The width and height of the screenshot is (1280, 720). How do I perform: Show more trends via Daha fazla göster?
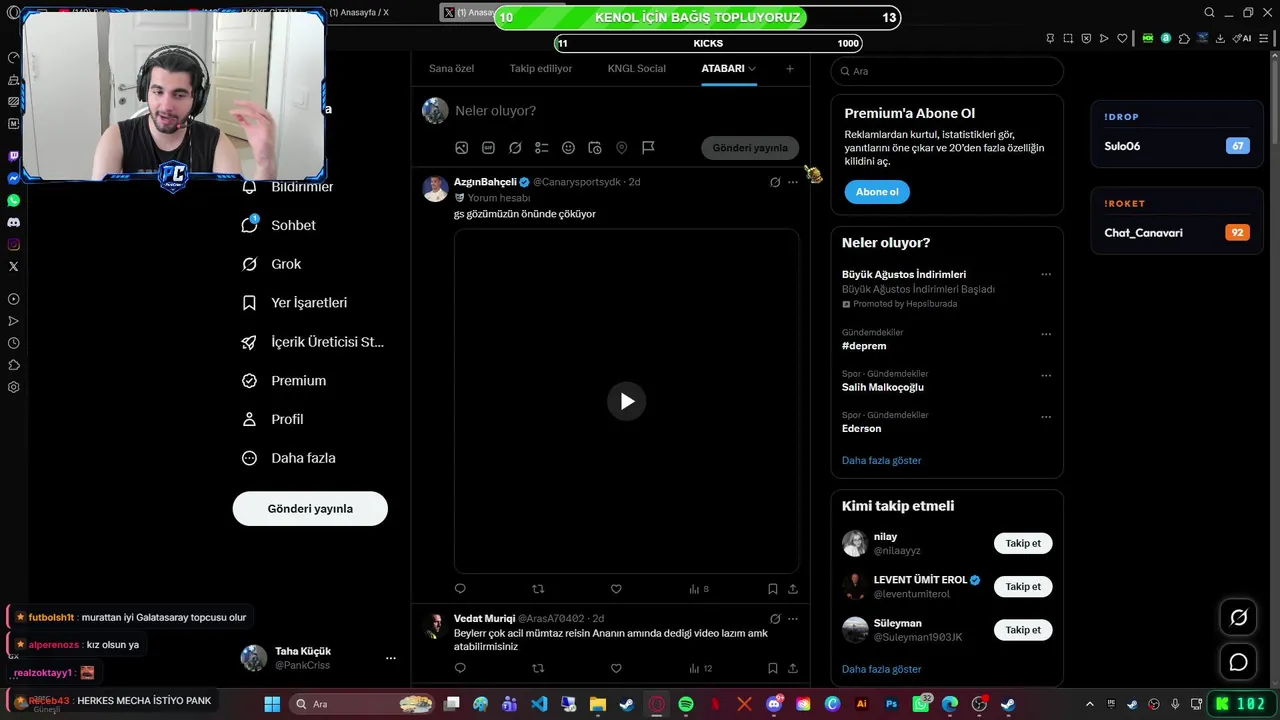click(881, 461)
